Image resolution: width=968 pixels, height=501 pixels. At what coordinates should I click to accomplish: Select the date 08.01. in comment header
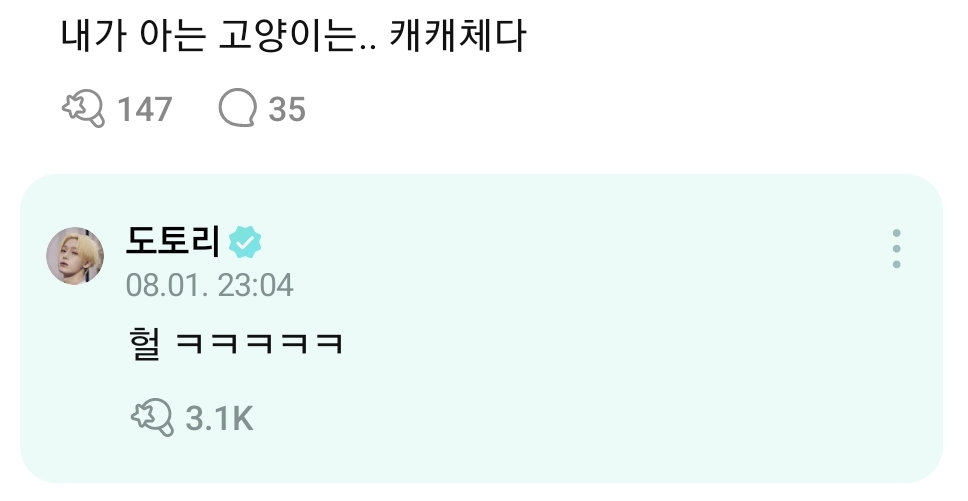(167, 286)
